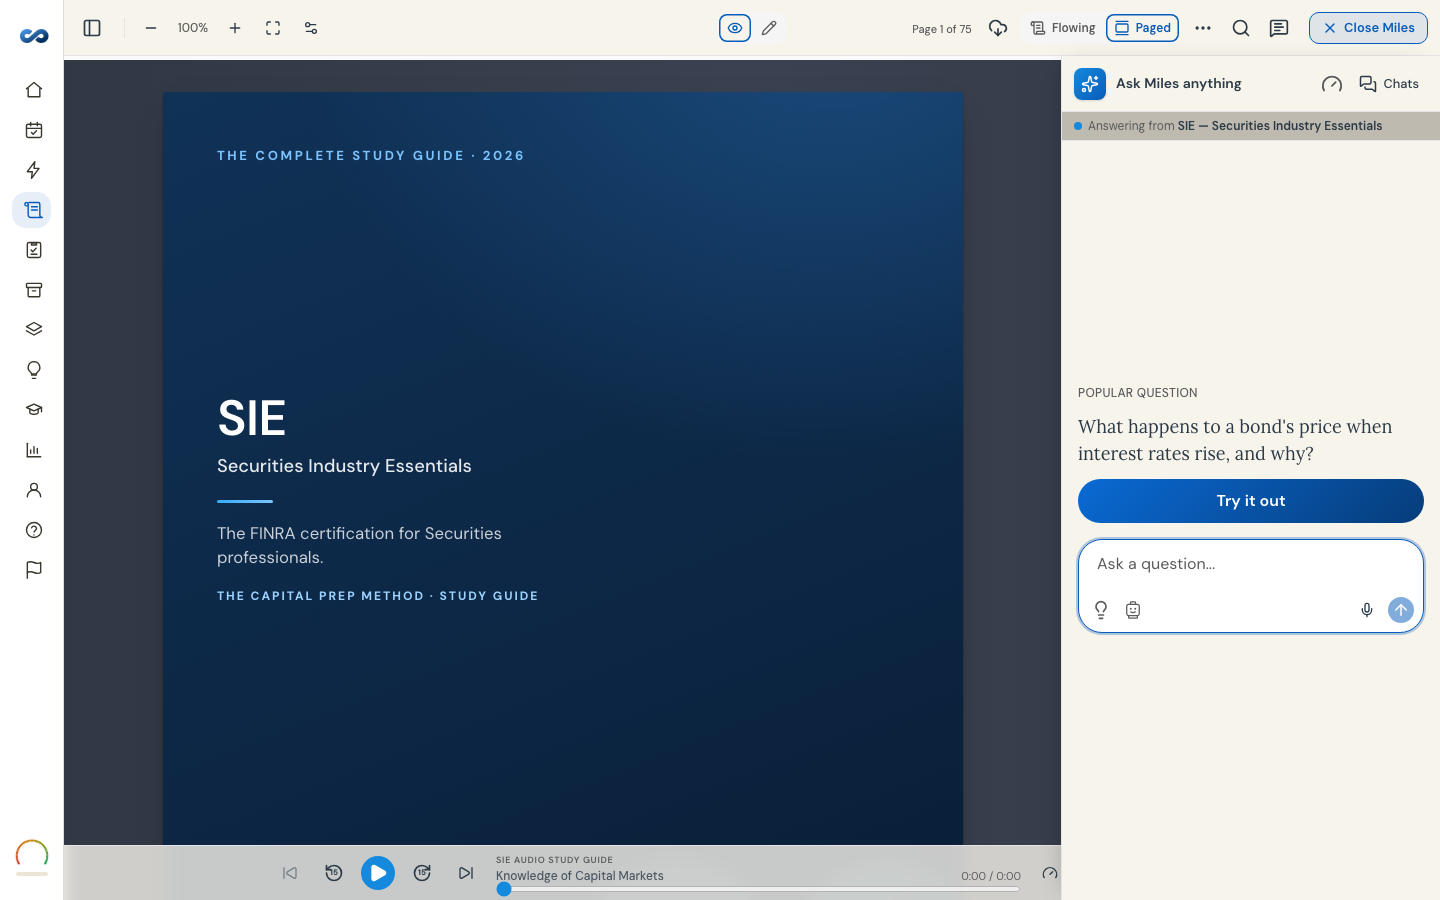This screenshot has width=1440, height=900.
Task: Open Chats in Miles panel
Action: click(1389, 84)
